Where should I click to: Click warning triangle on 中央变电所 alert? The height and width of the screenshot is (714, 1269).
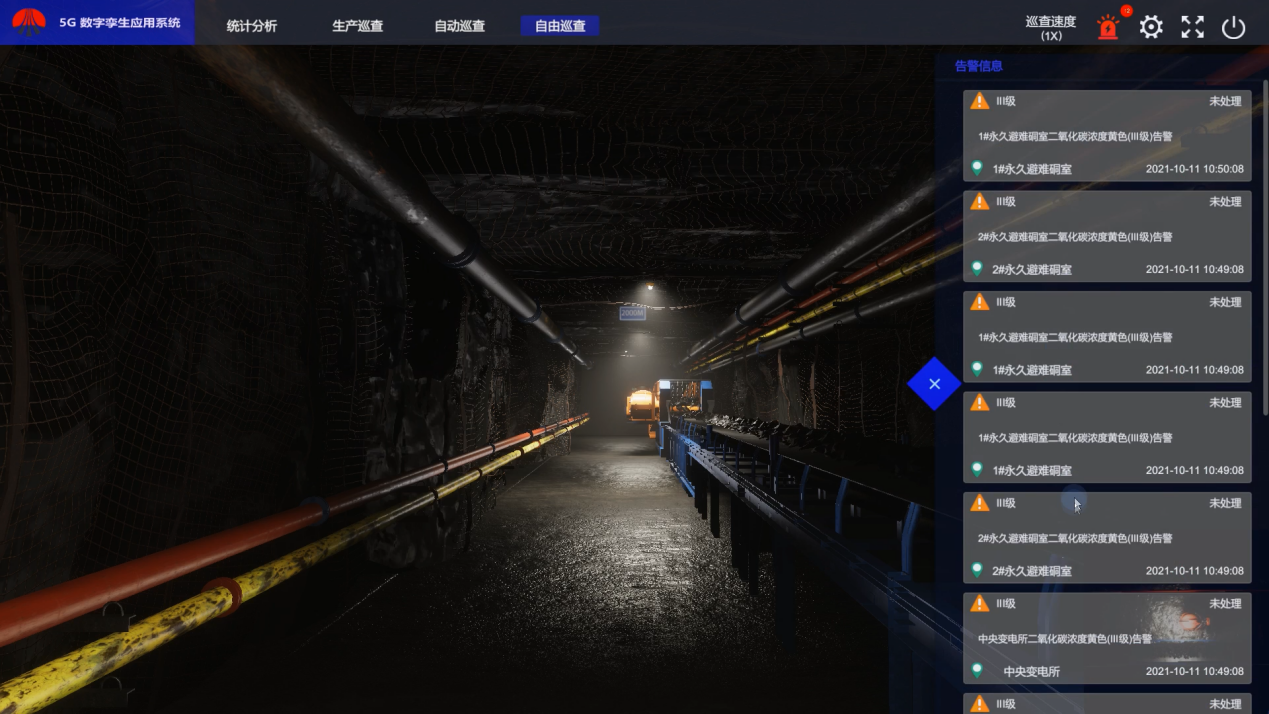(x=980, y=603)
